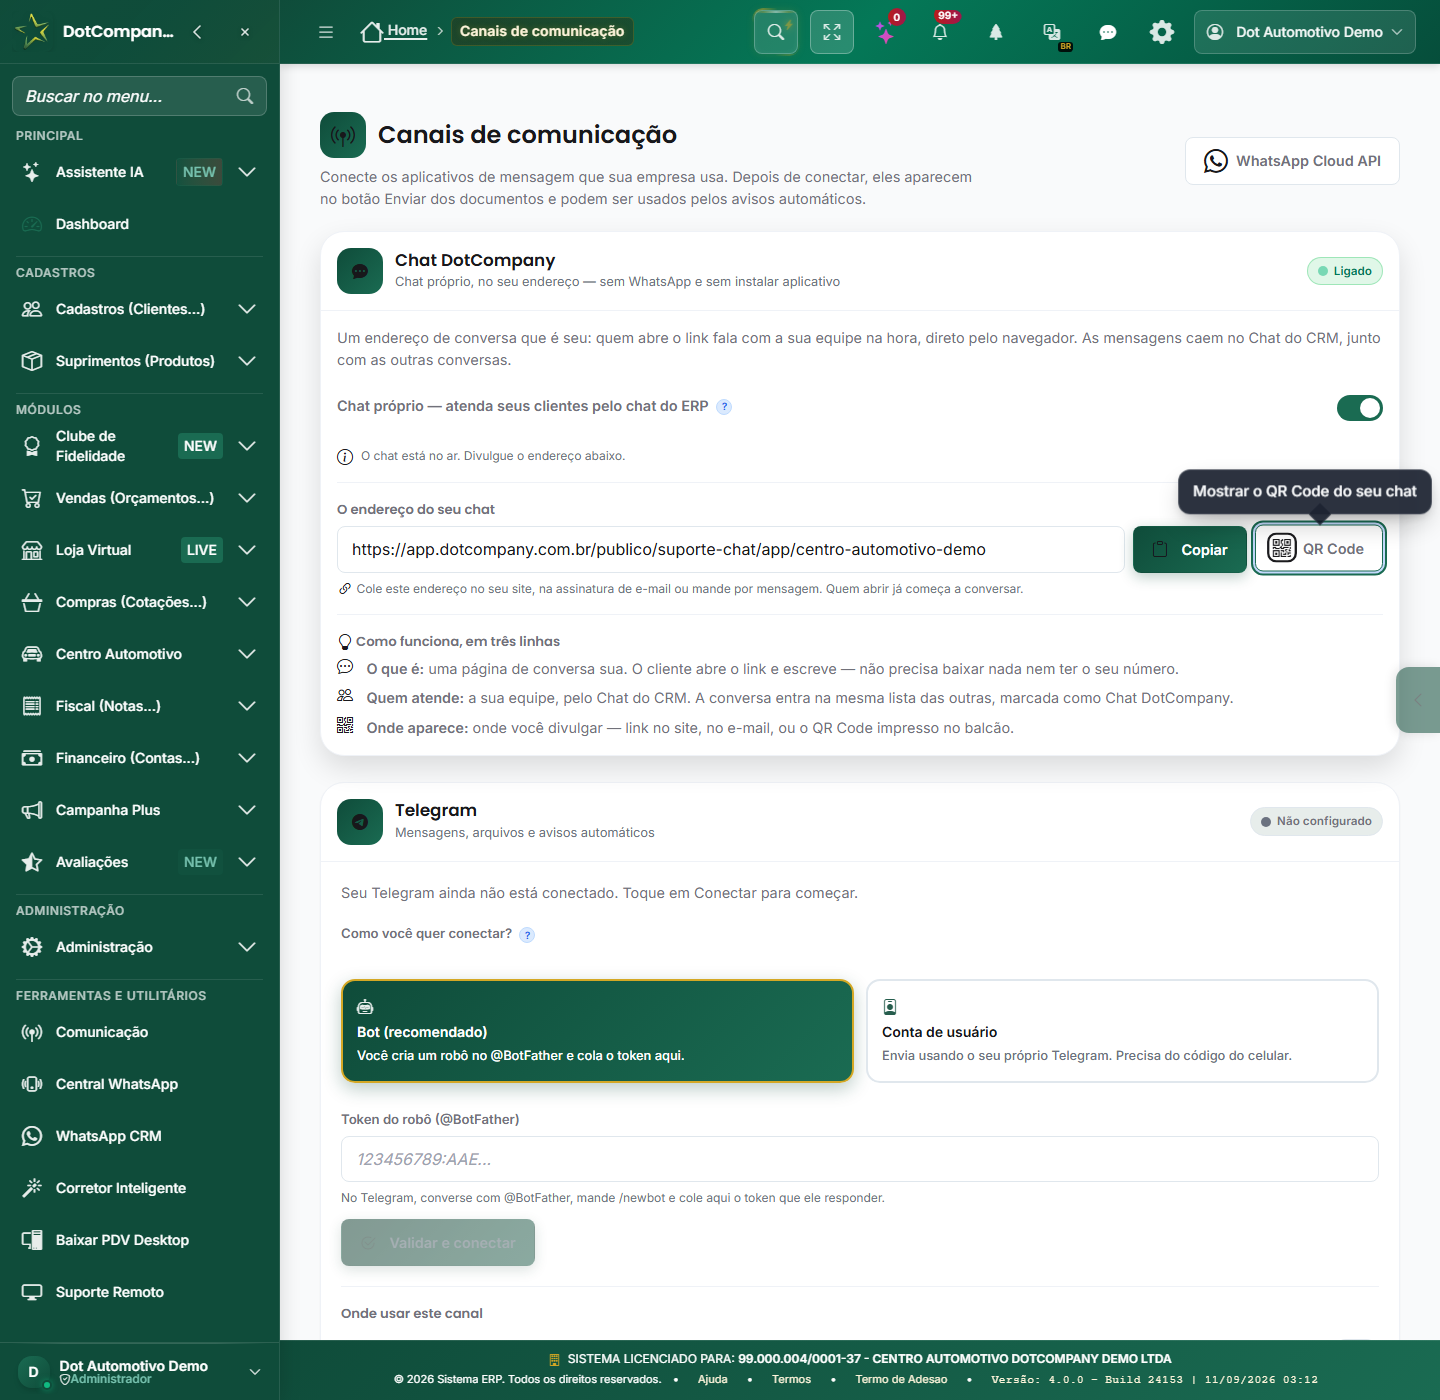
Task: Open the language translation BR icon
Action: pyautogui.click(x=1052, y=32)
